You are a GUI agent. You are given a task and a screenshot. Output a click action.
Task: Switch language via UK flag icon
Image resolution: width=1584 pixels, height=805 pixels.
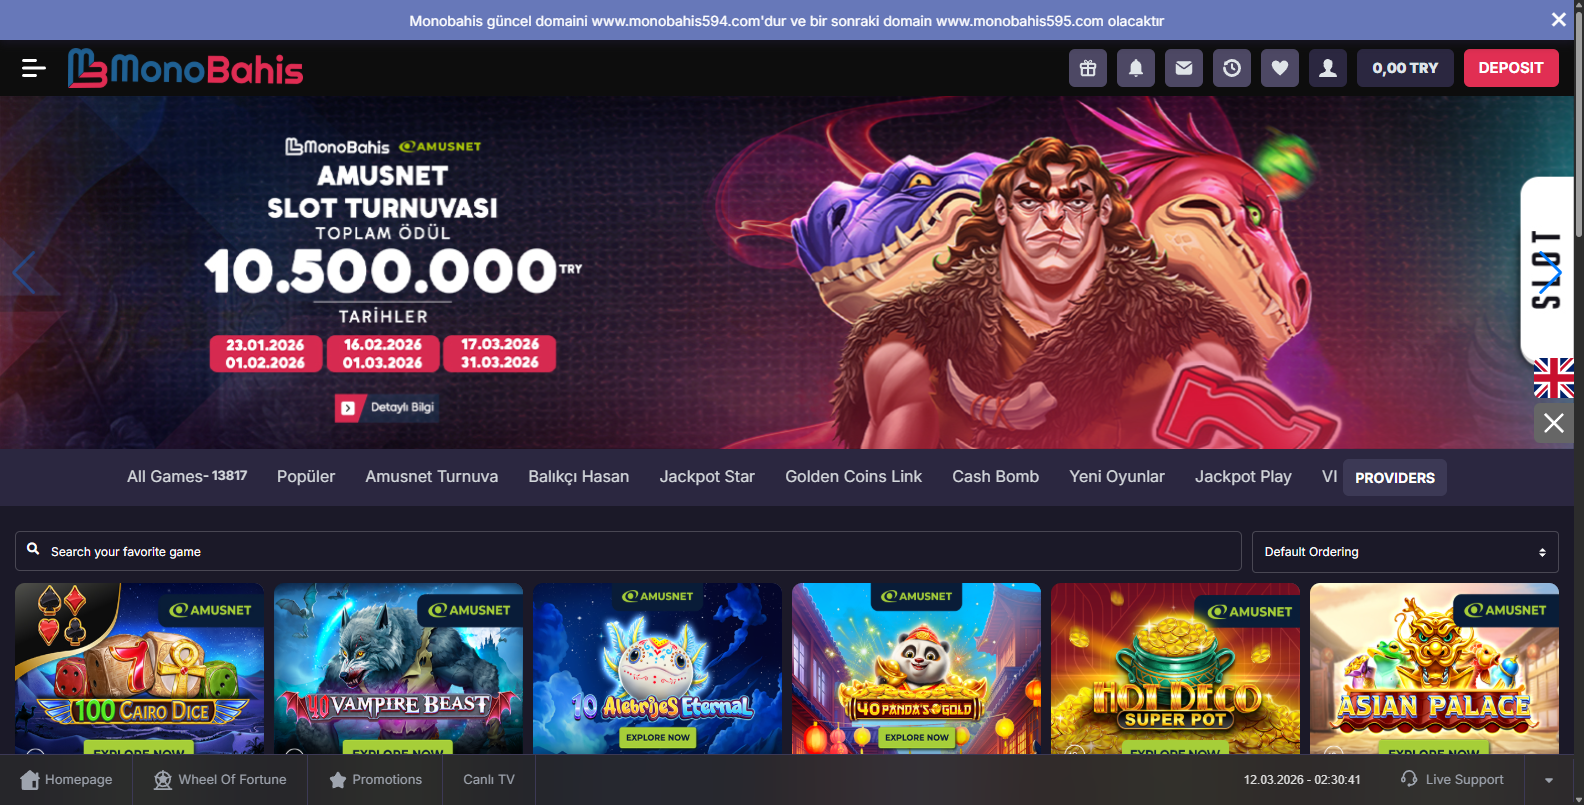click(1554, 378)
